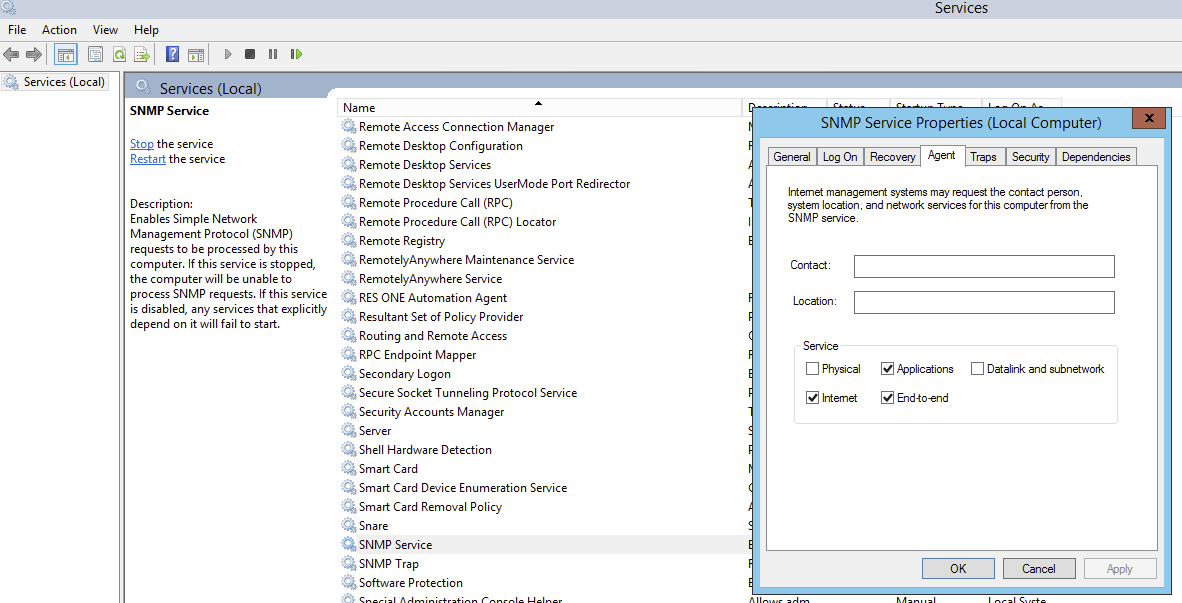Toggle the Datalink and subnetwork checkbox

tap(978, 369)
